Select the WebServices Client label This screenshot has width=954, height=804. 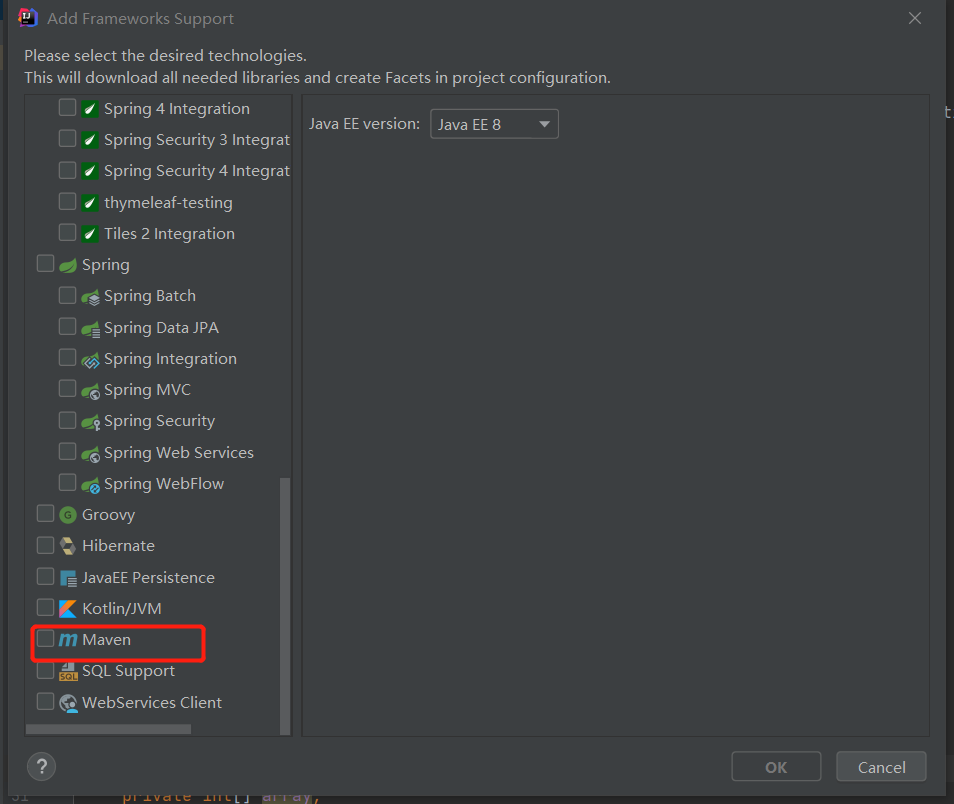coord(151,703)
